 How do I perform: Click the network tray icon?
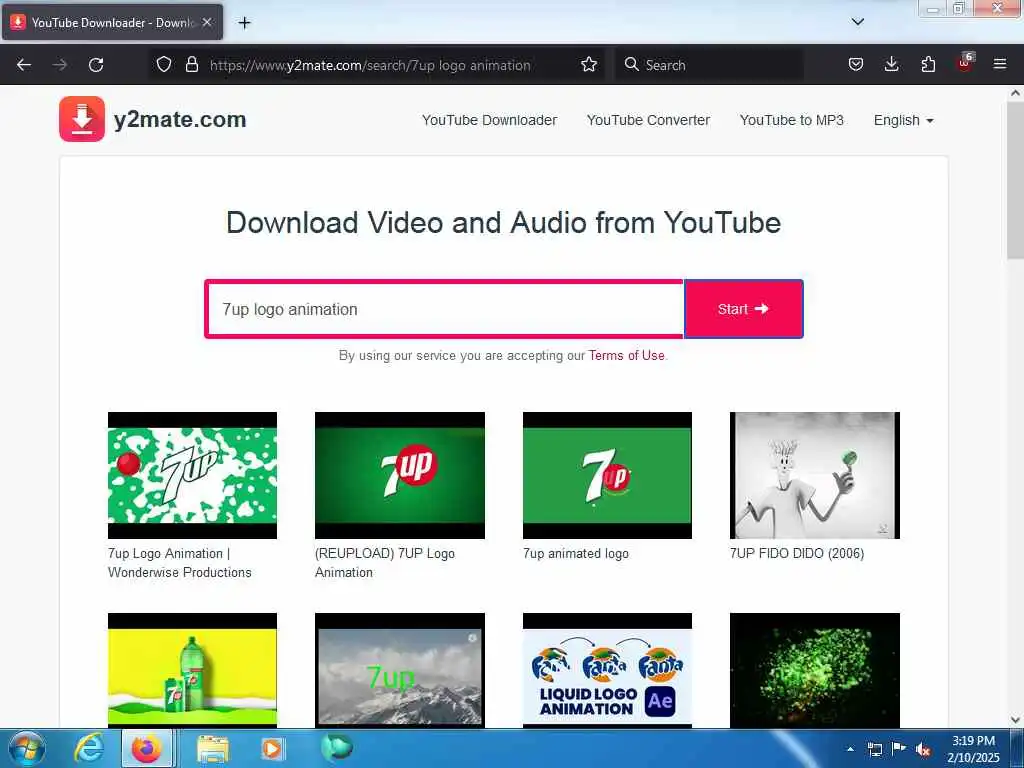pos(874,749)
